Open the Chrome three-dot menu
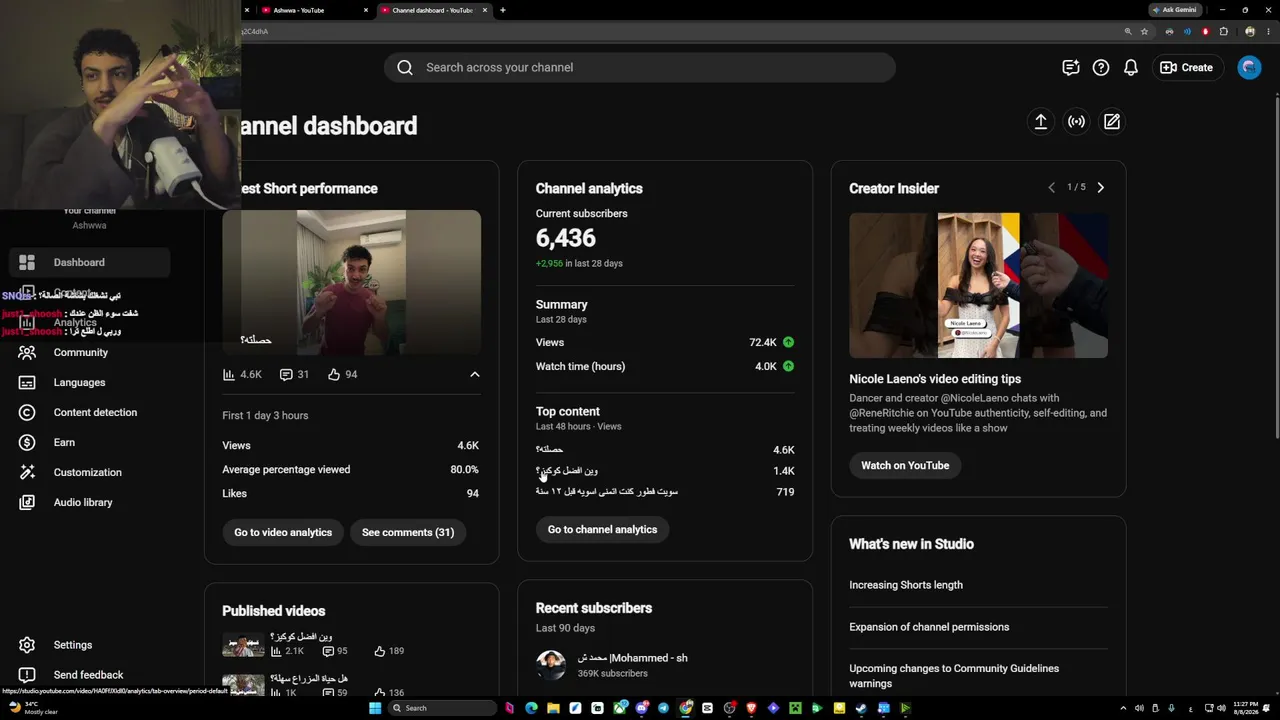The height and width of the screenshot is (720, 1280). click(x=1267, y=31)
